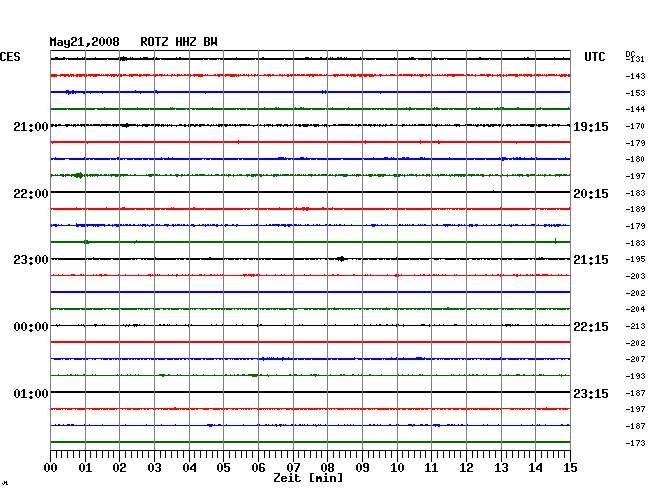650x494 pixels.
Task: Click the DC offset value -143
Action: 635,76
